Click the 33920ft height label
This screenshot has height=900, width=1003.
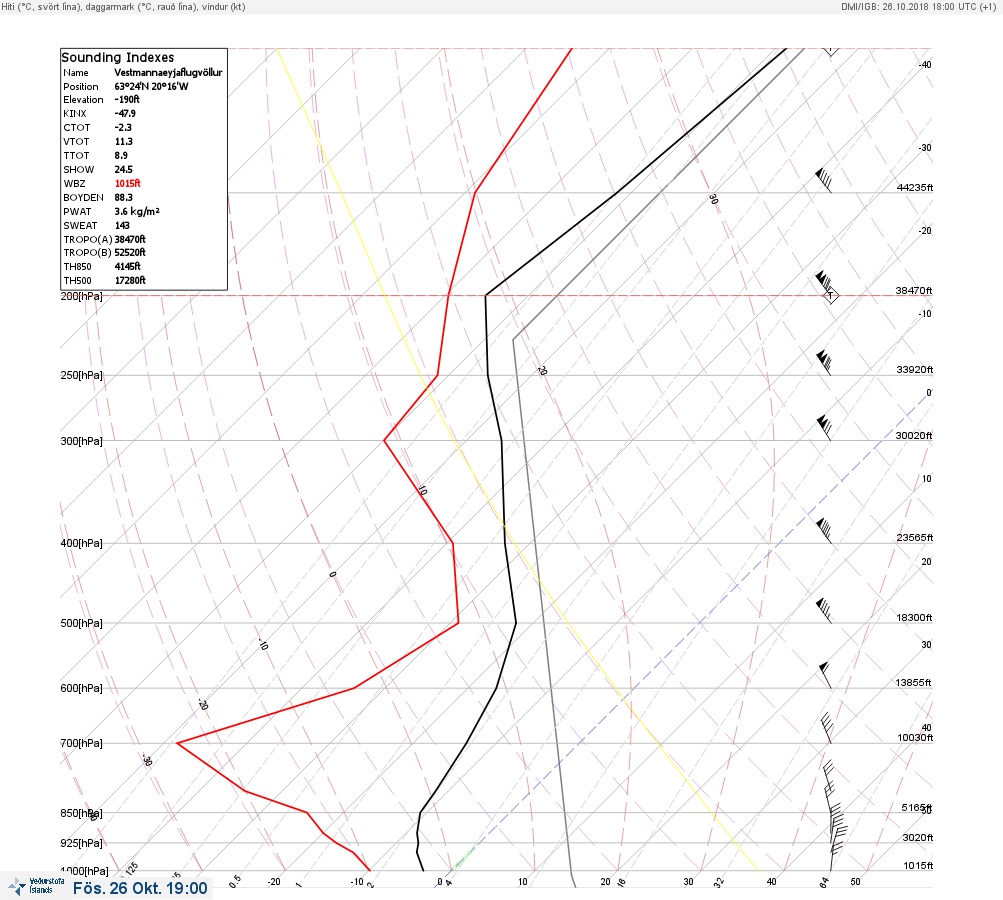click(x=915, y=370)
